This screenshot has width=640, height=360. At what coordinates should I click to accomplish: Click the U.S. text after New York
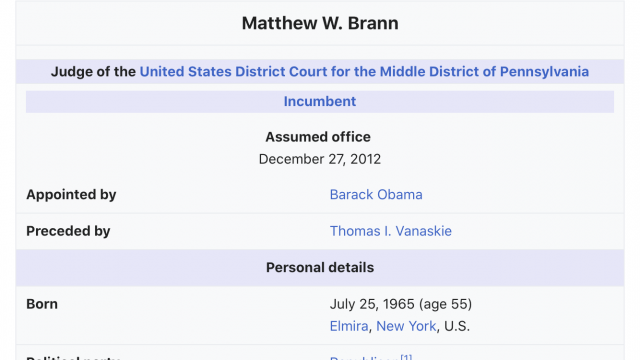click(x=457, y=326)
